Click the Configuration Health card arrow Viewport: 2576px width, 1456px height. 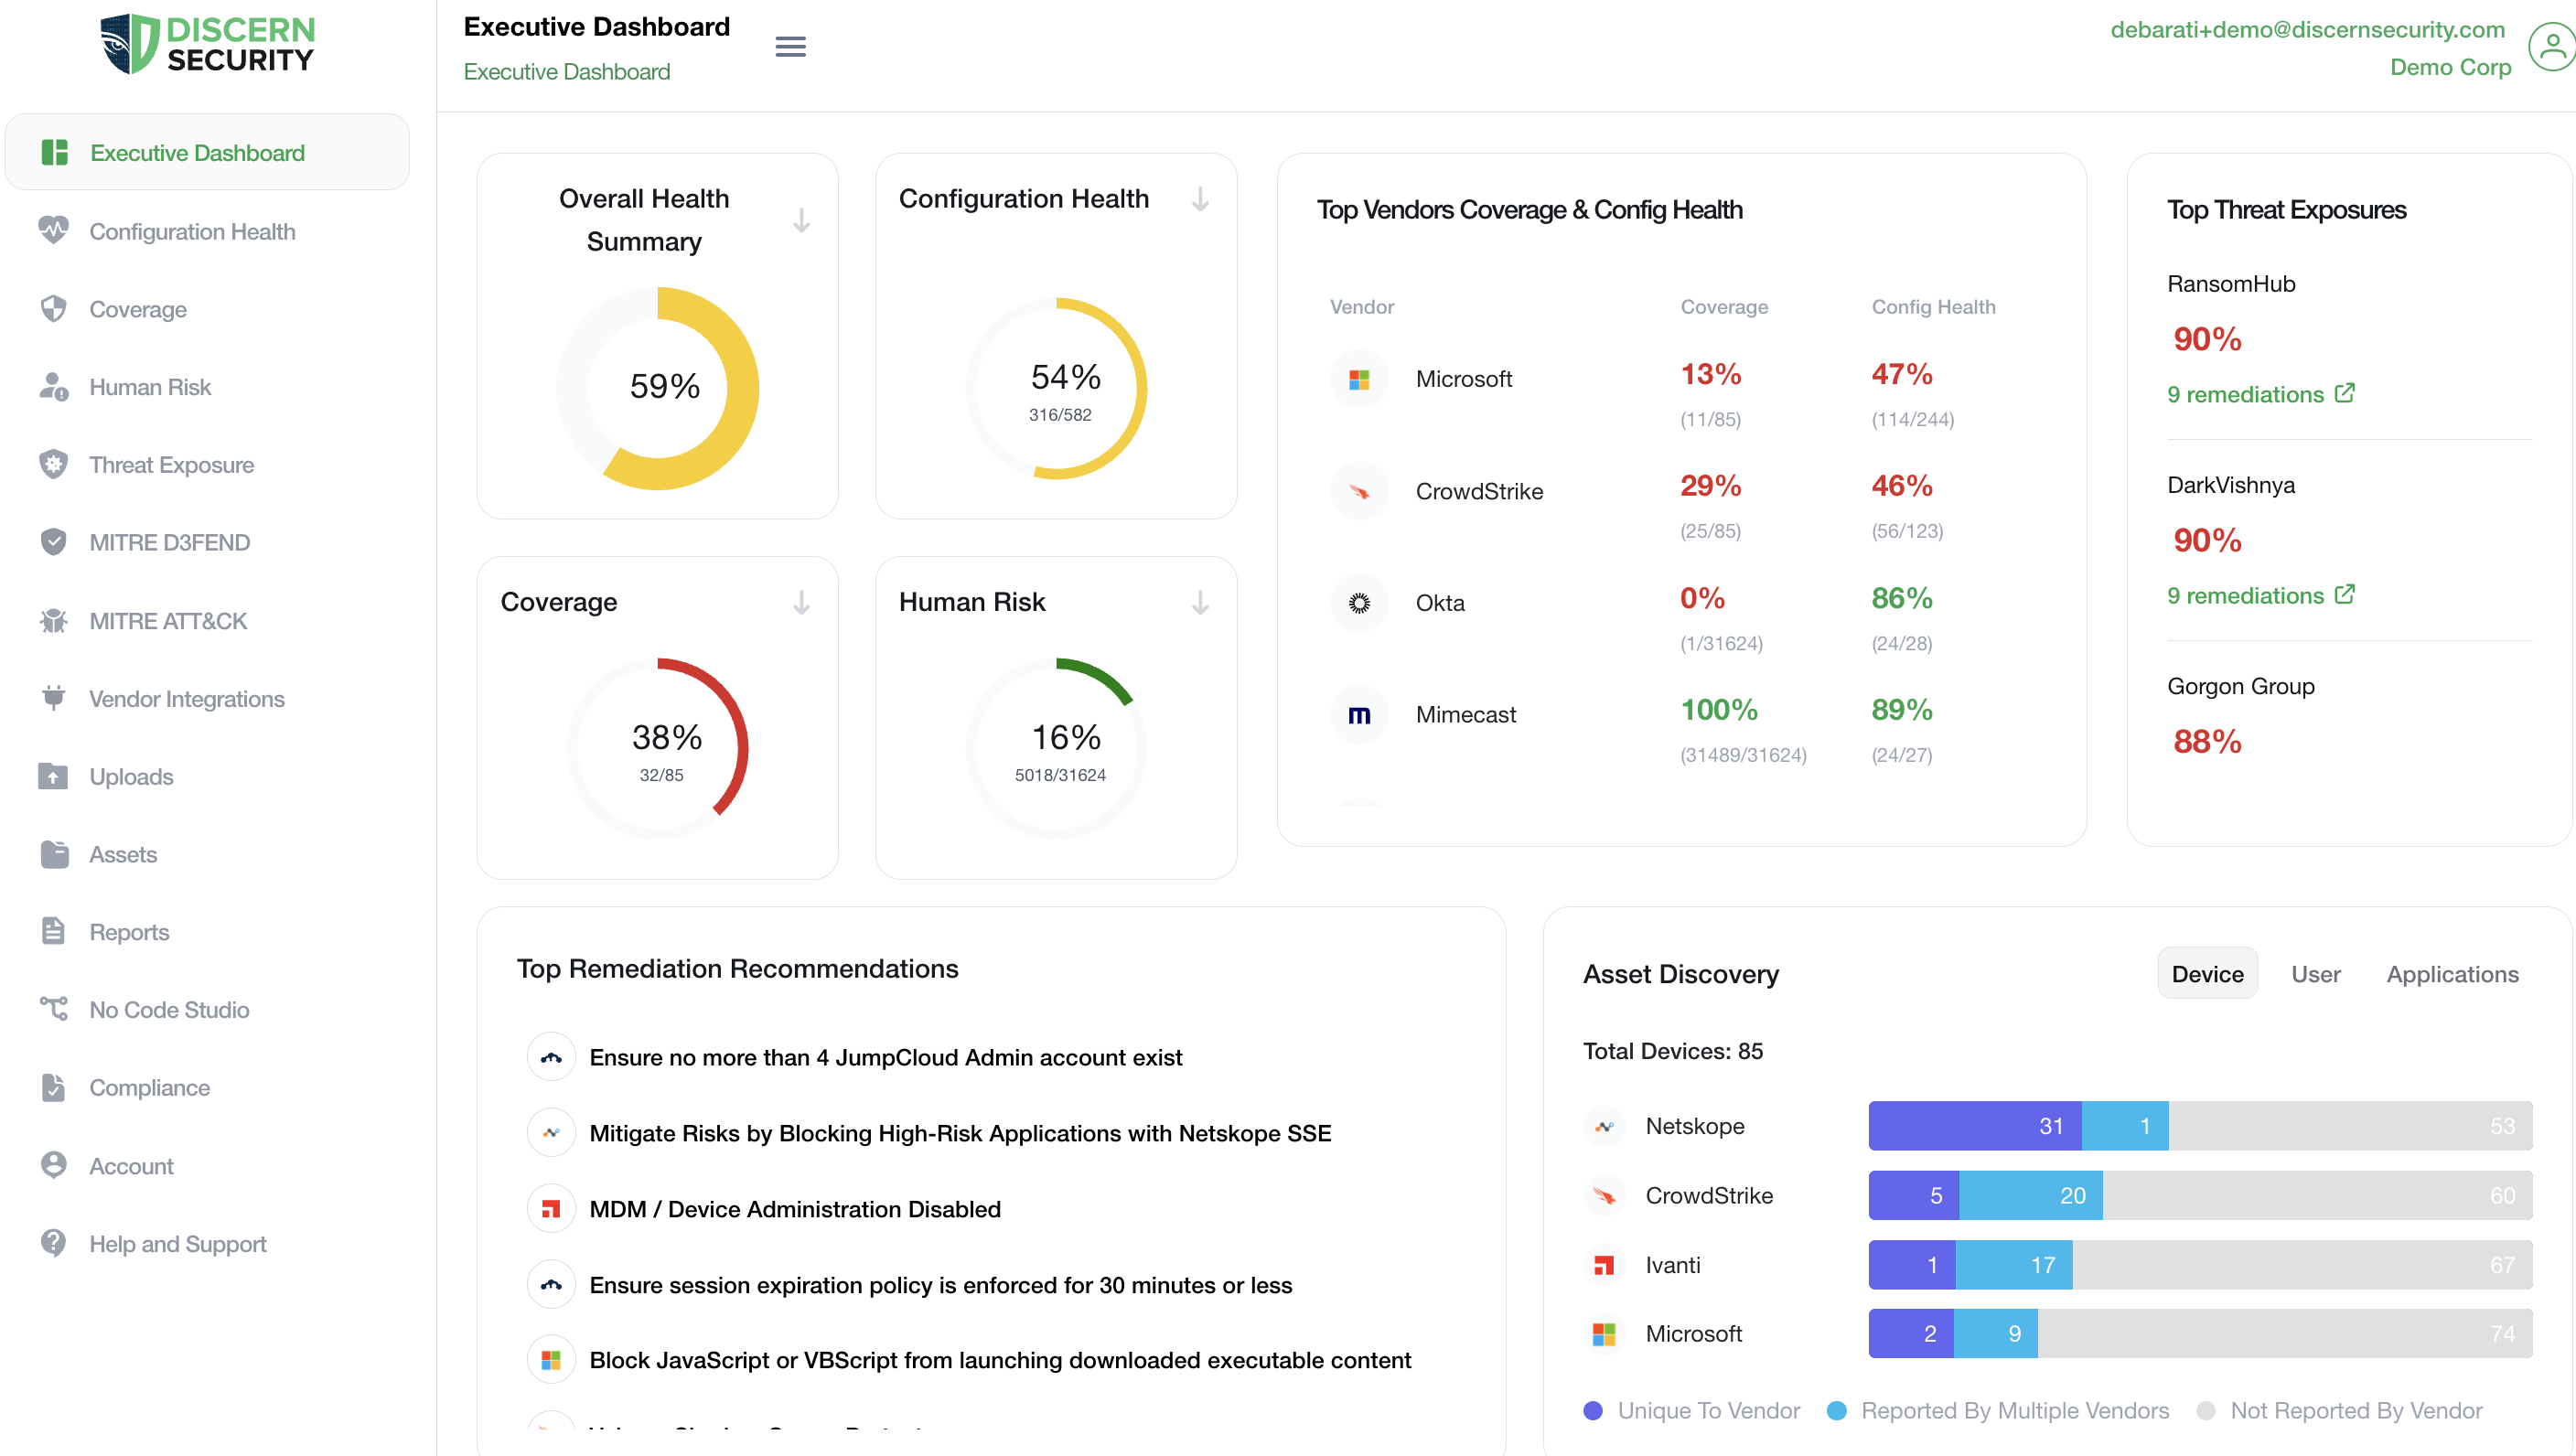1200,199
